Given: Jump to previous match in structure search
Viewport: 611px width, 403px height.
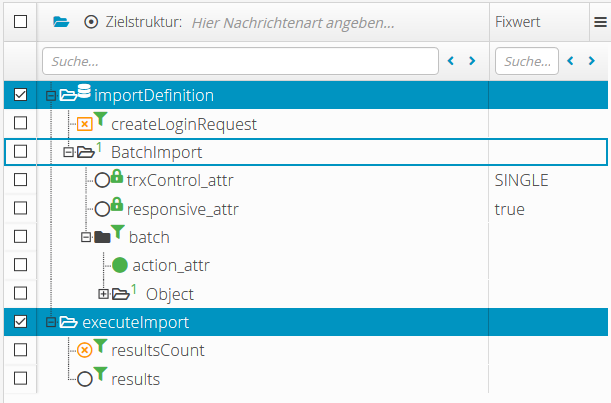Looking at the screenshot, I should click(x=452, y=61).
